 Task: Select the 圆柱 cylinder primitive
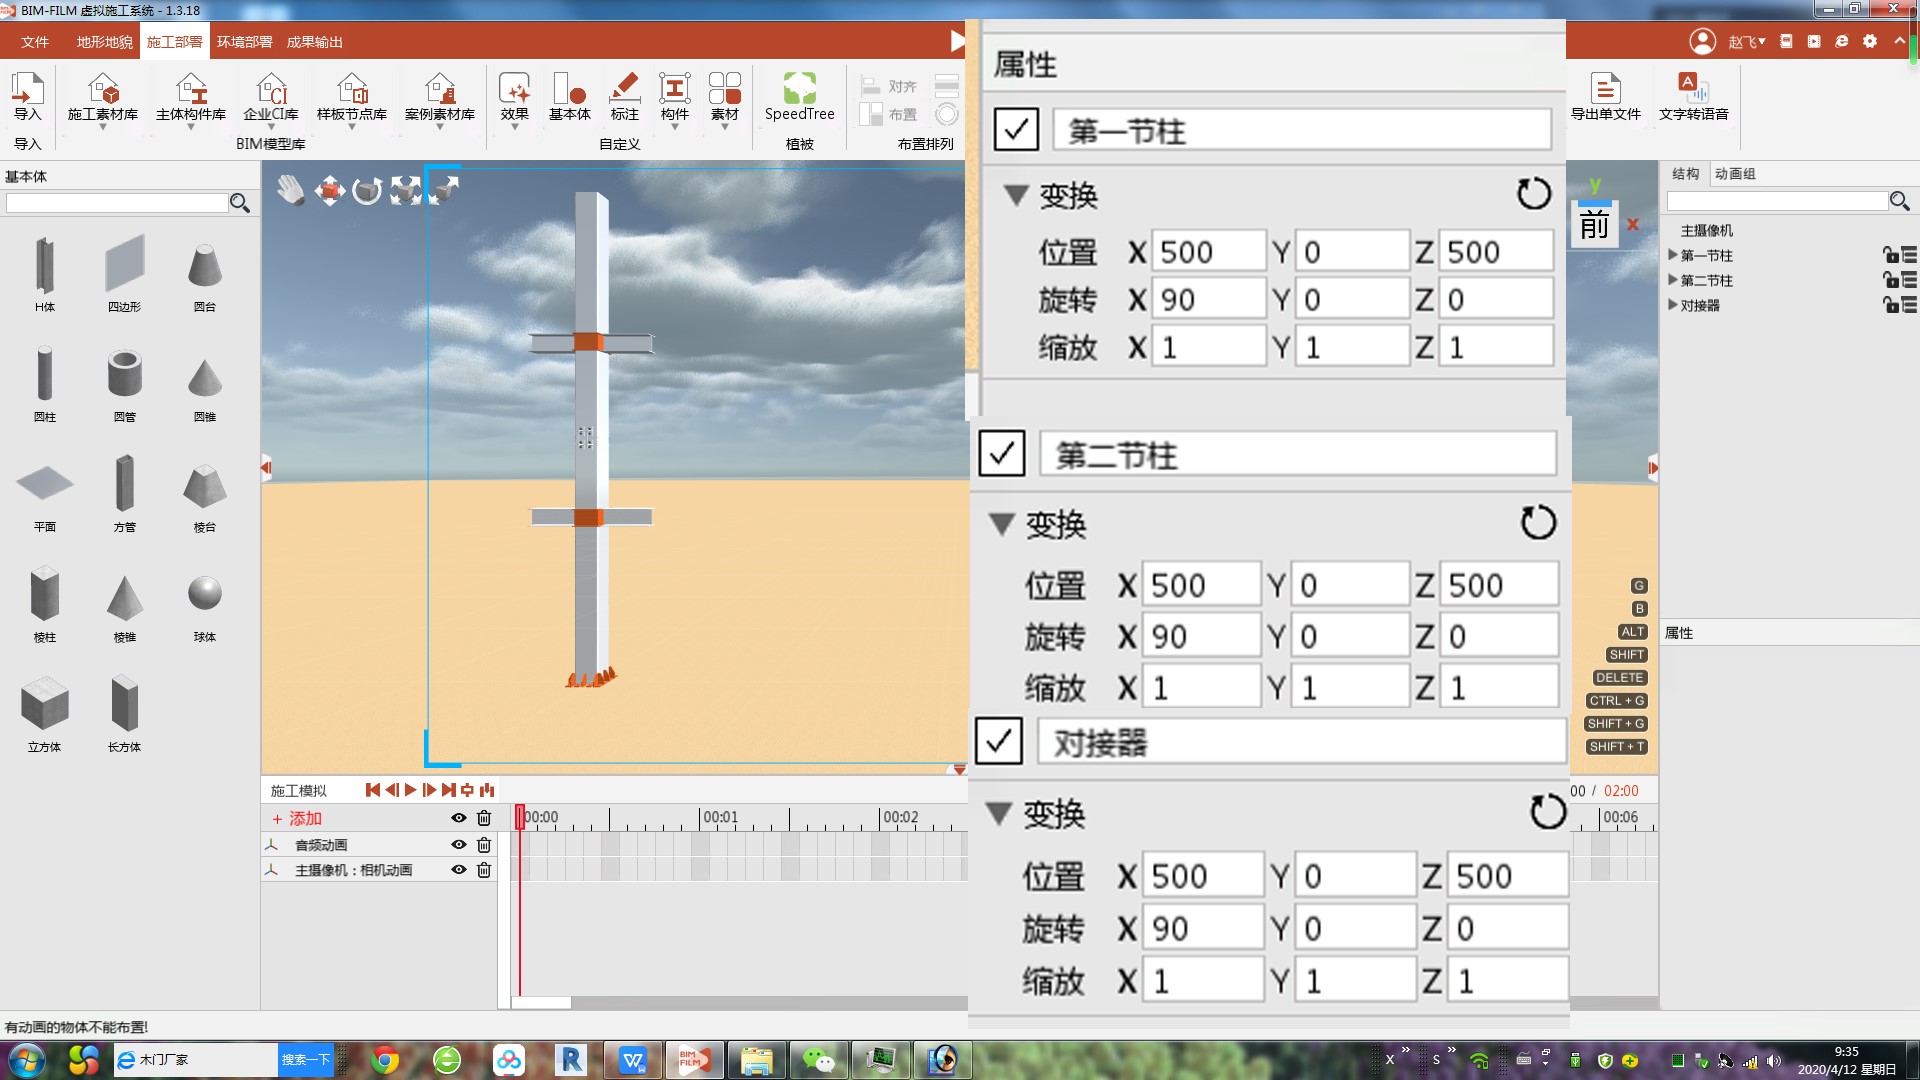coord(45,384)
